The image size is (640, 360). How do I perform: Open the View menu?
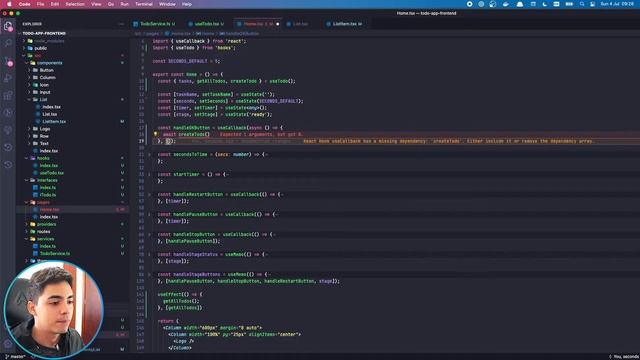(x=96, y=4)
